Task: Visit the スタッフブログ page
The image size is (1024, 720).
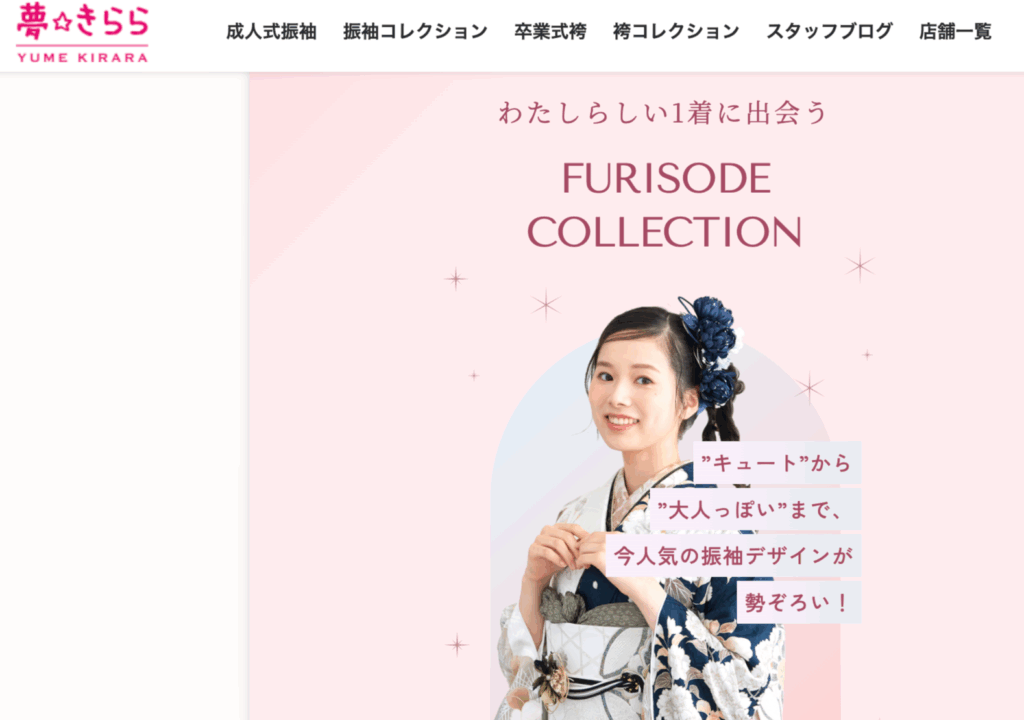Action: (x=829, y=31)
